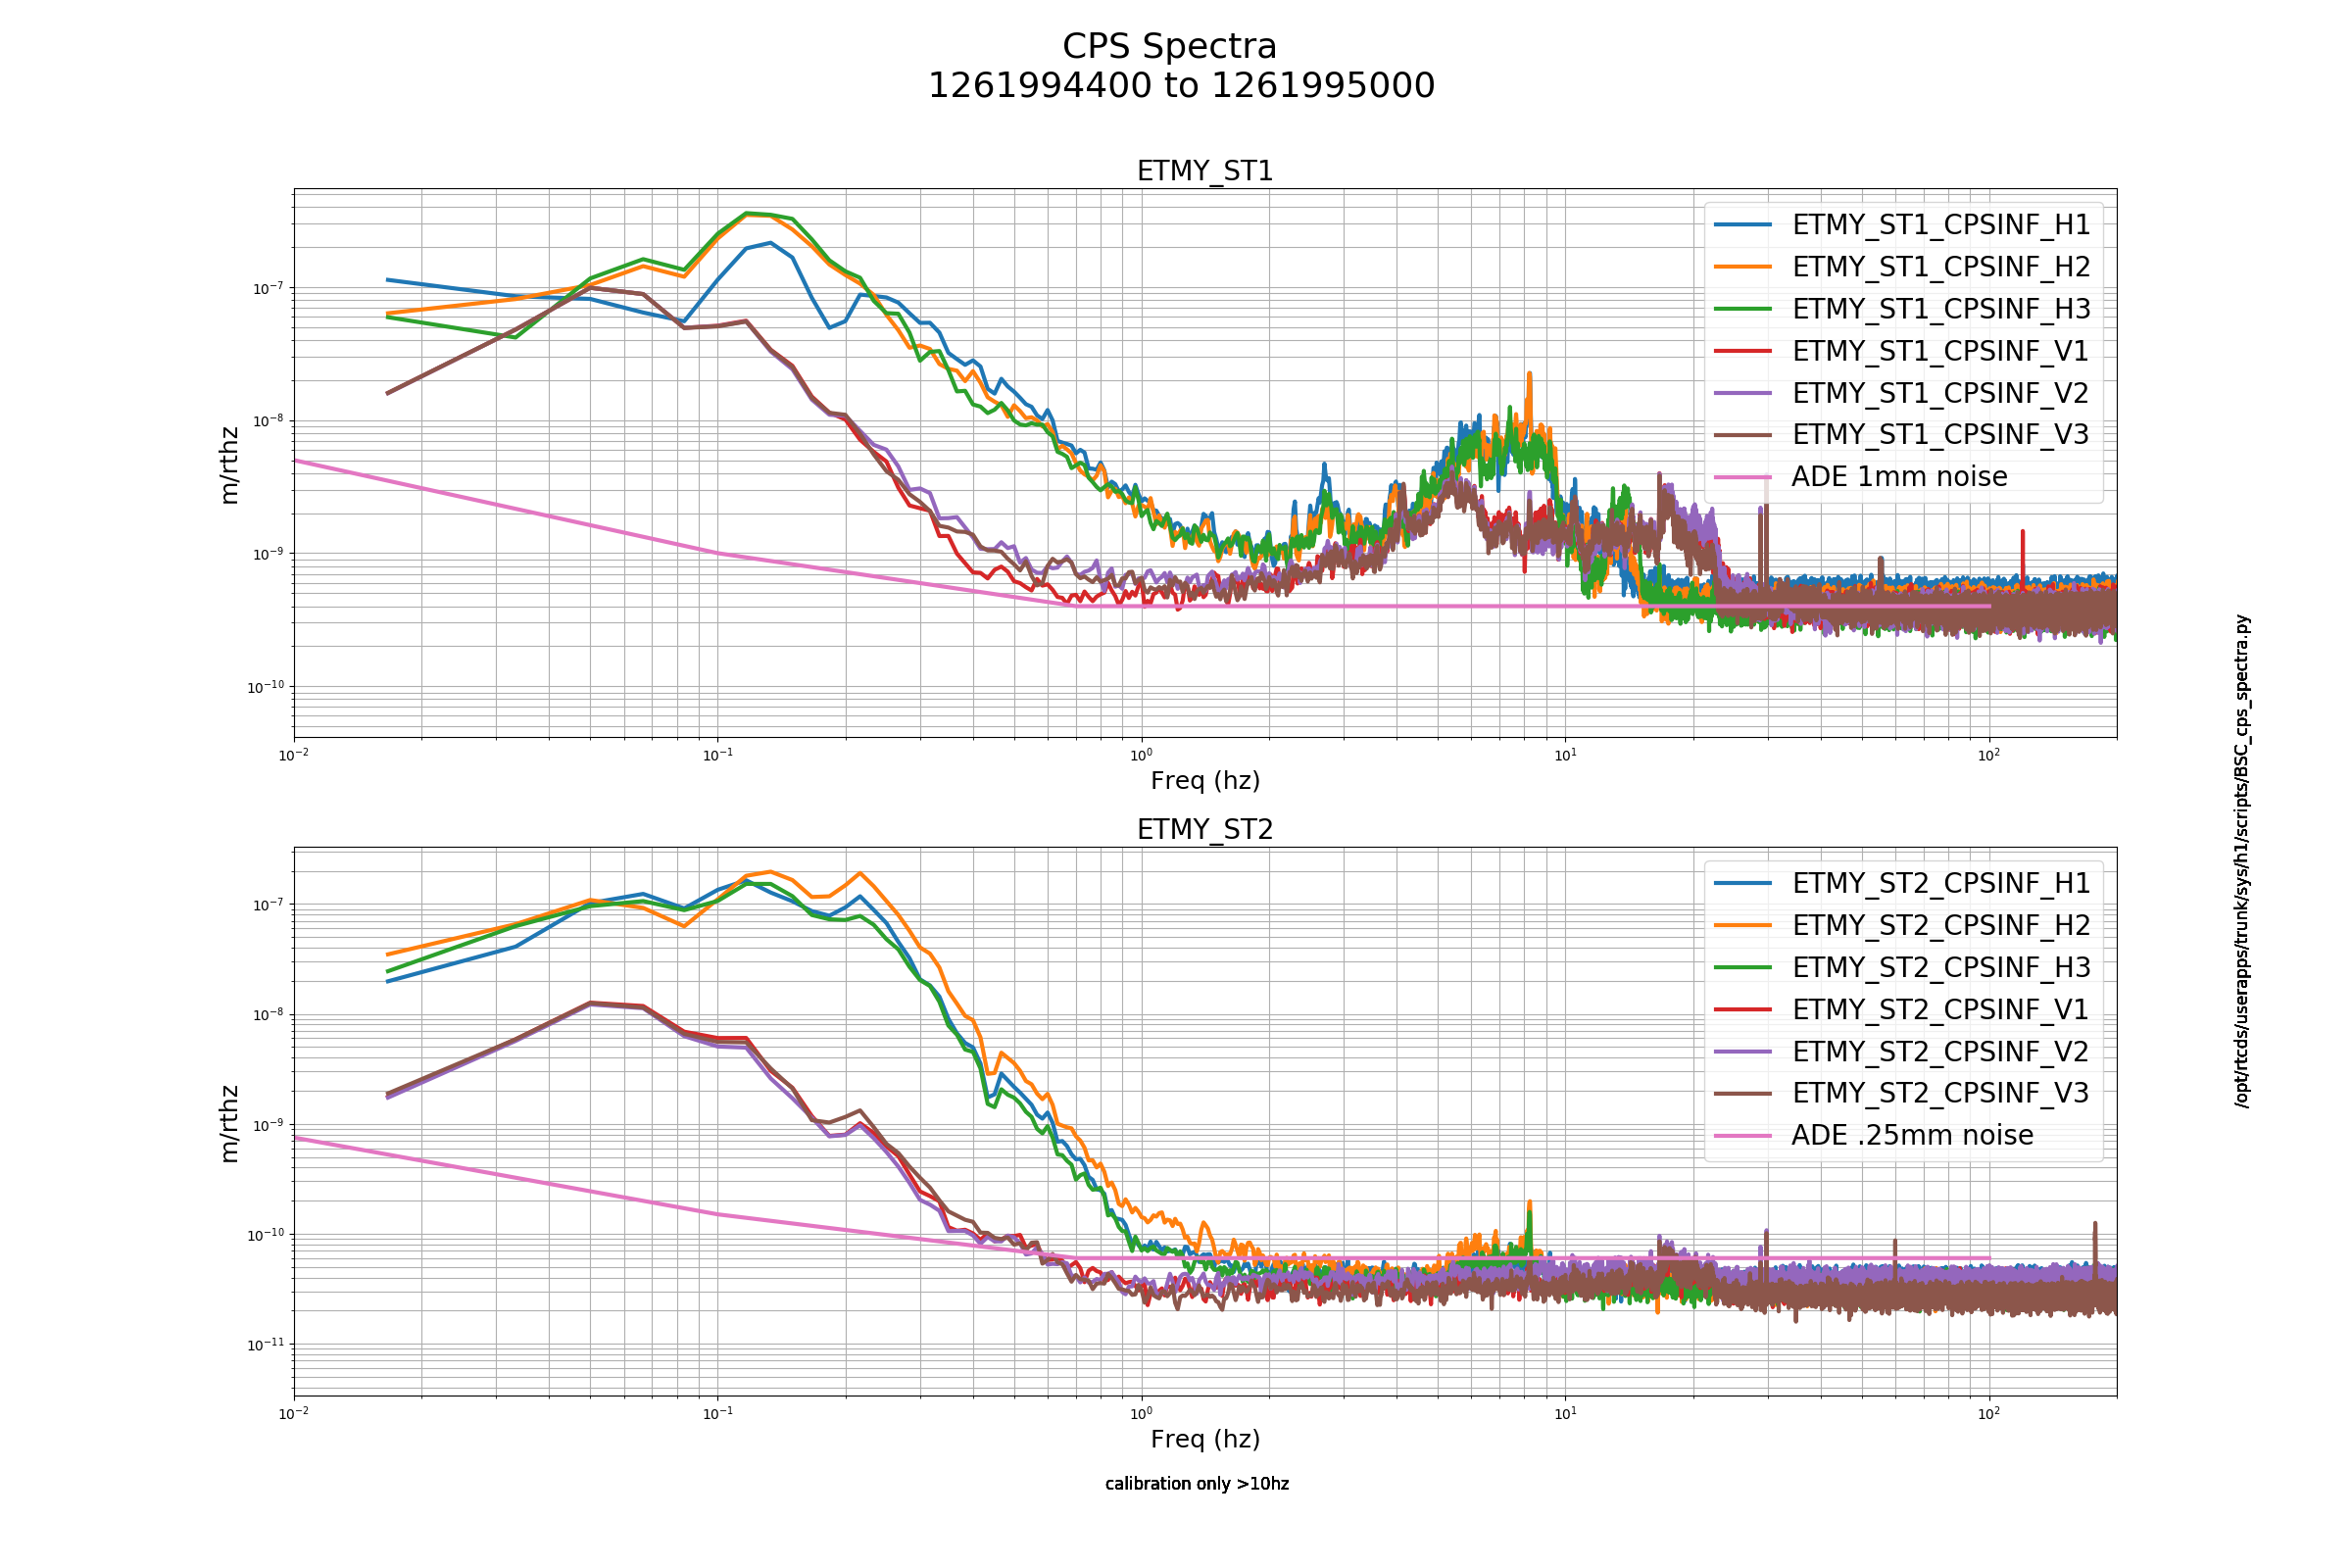Click the ADE 1mm noise legend entry

[x=1861, y=476]
